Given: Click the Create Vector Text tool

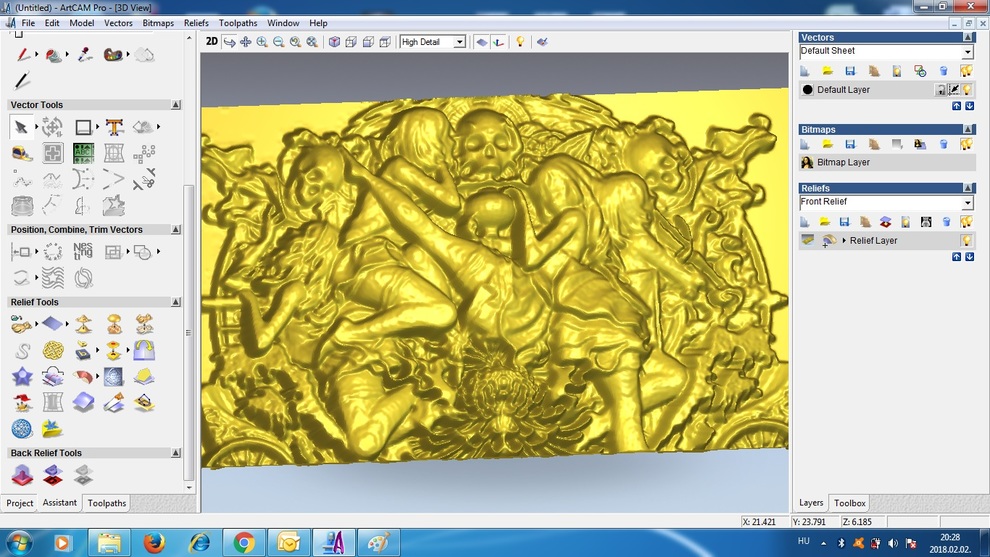Looking at the screenshot, I should (x=114, y=127).
